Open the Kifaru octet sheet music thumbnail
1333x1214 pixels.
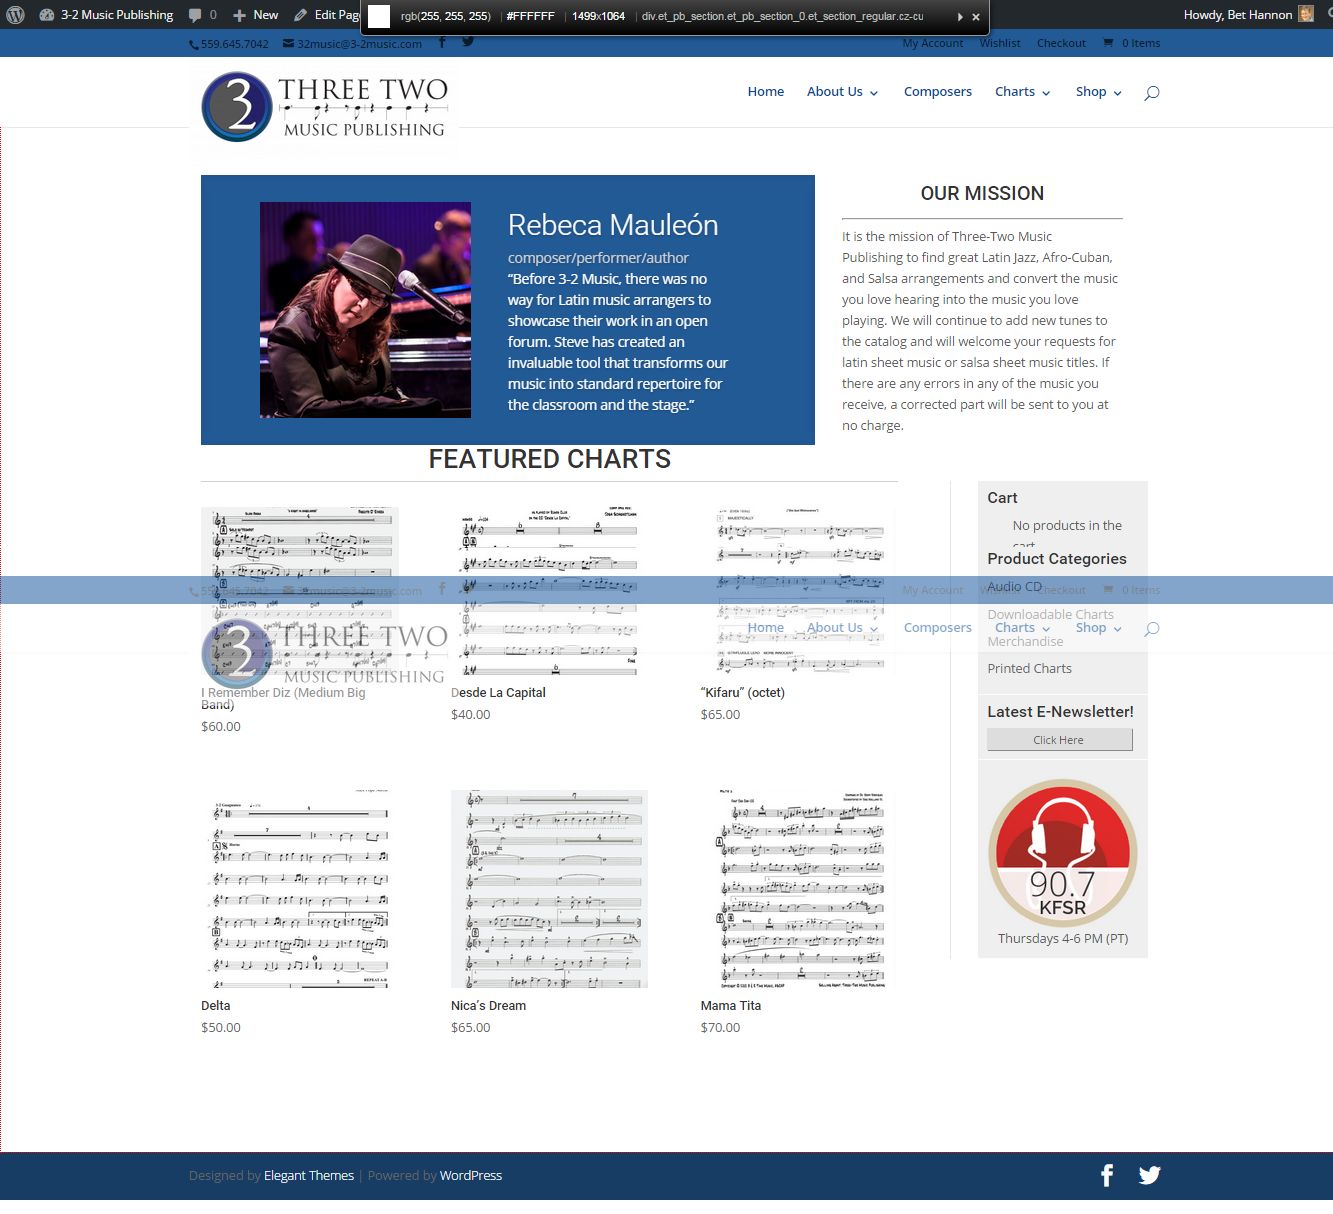[799, 593]
